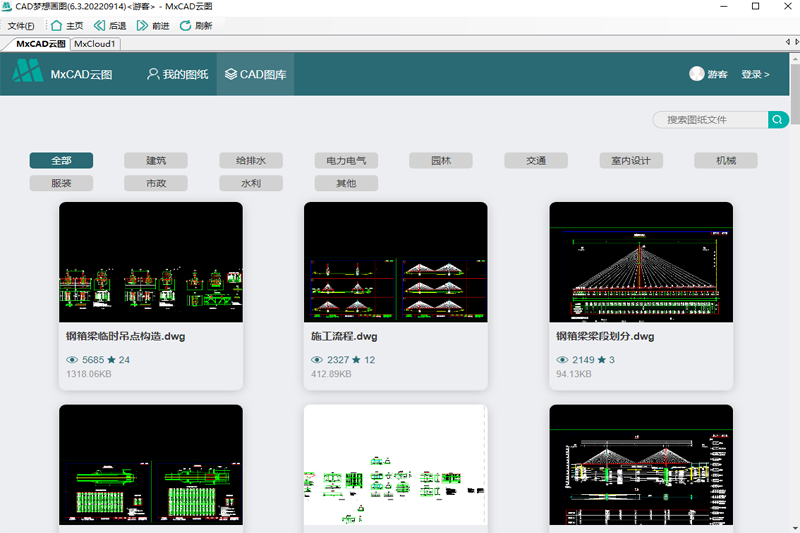Filter drawings by 建筑 category
Image resolution: width=800 pixels, height=533 pixels.
[x=156, y=160]
